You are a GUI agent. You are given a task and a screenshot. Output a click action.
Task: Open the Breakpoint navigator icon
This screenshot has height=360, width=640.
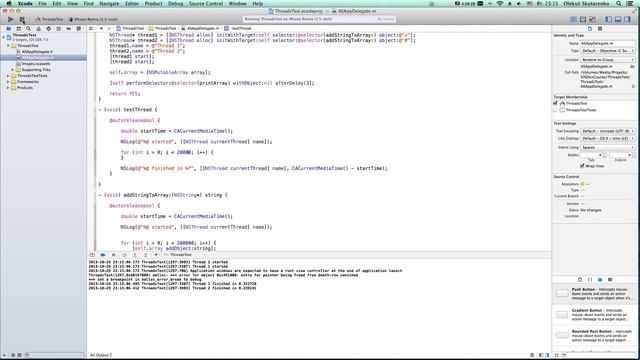click(x=69, y=29)
